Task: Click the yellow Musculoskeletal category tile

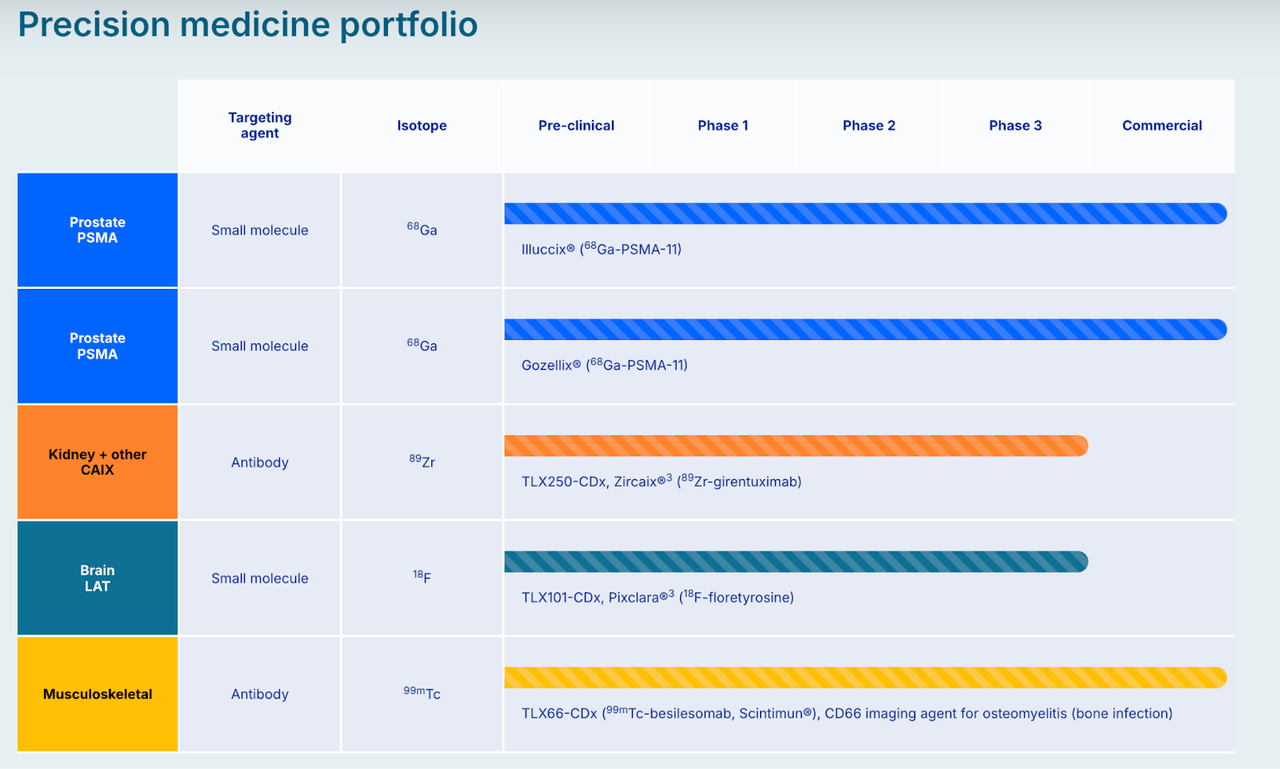Action: pos(97,693)
